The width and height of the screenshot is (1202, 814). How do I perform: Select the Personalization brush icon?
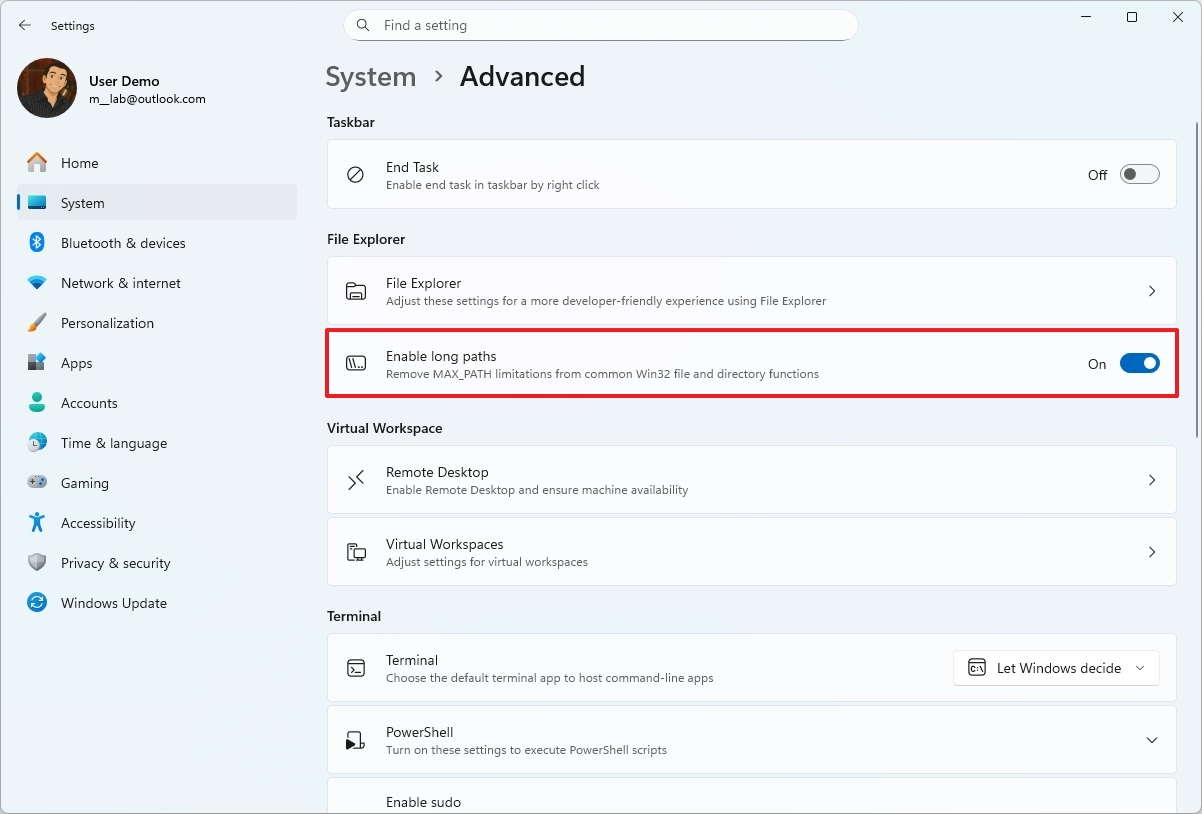tap(37, 322)
